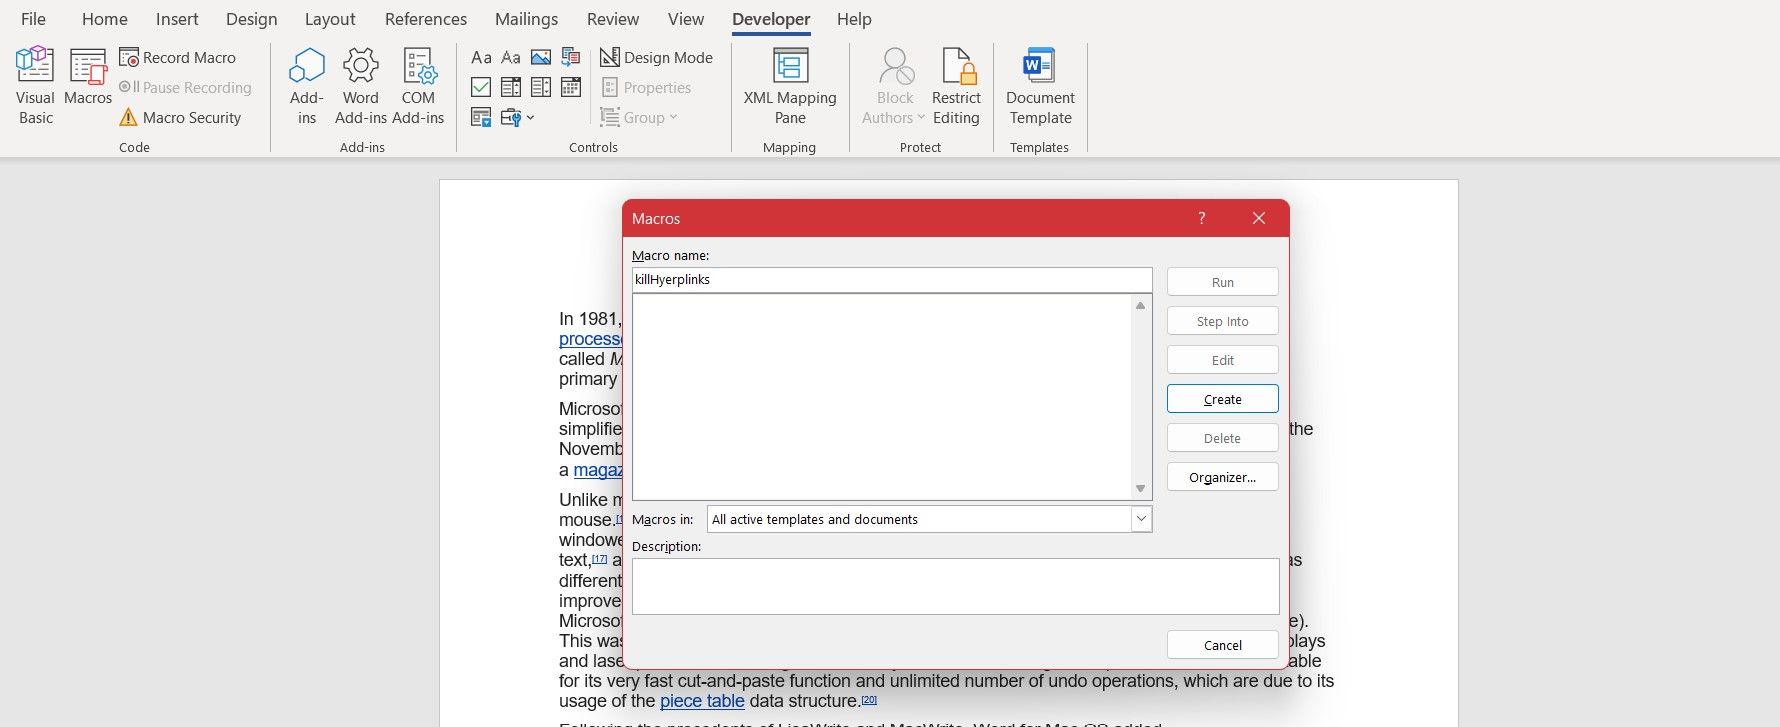Open COM Add-ins
1780x727 pixels.
pos(418,87)
